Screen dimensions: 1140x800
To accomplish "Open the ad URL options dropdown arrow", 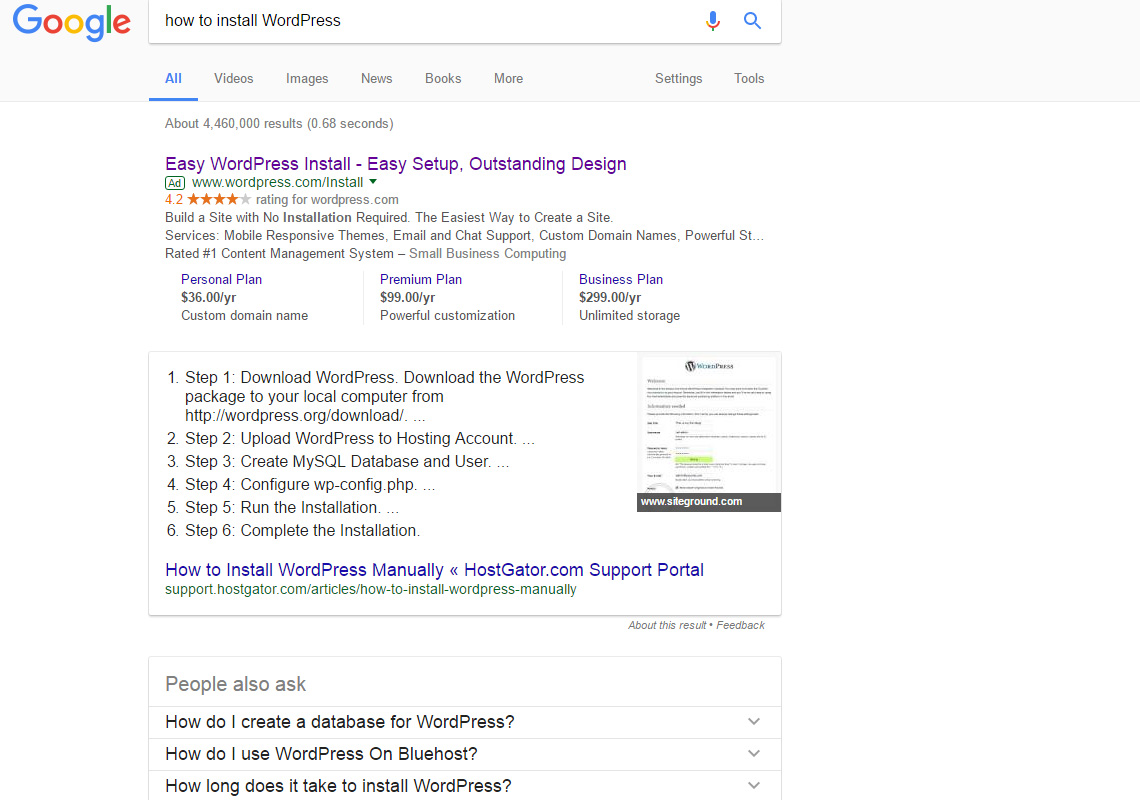I will [372, 182].
